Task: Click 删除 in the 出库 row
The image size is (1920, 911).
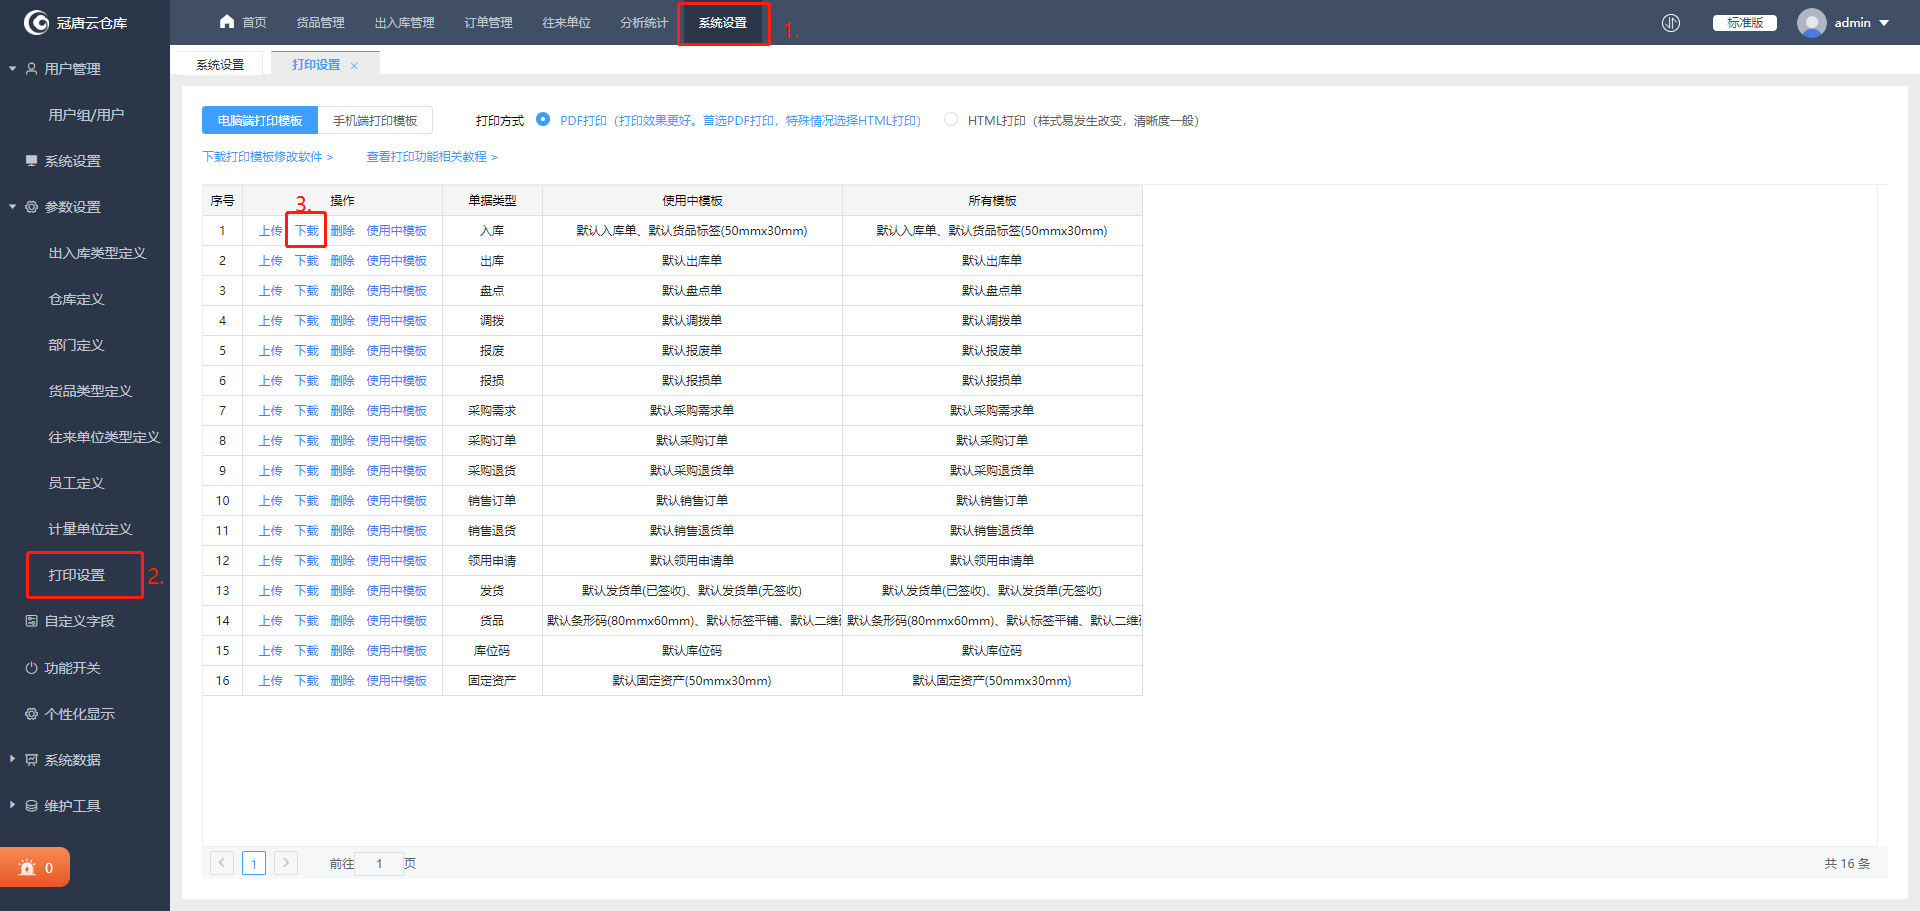Action: coord(342,261)
